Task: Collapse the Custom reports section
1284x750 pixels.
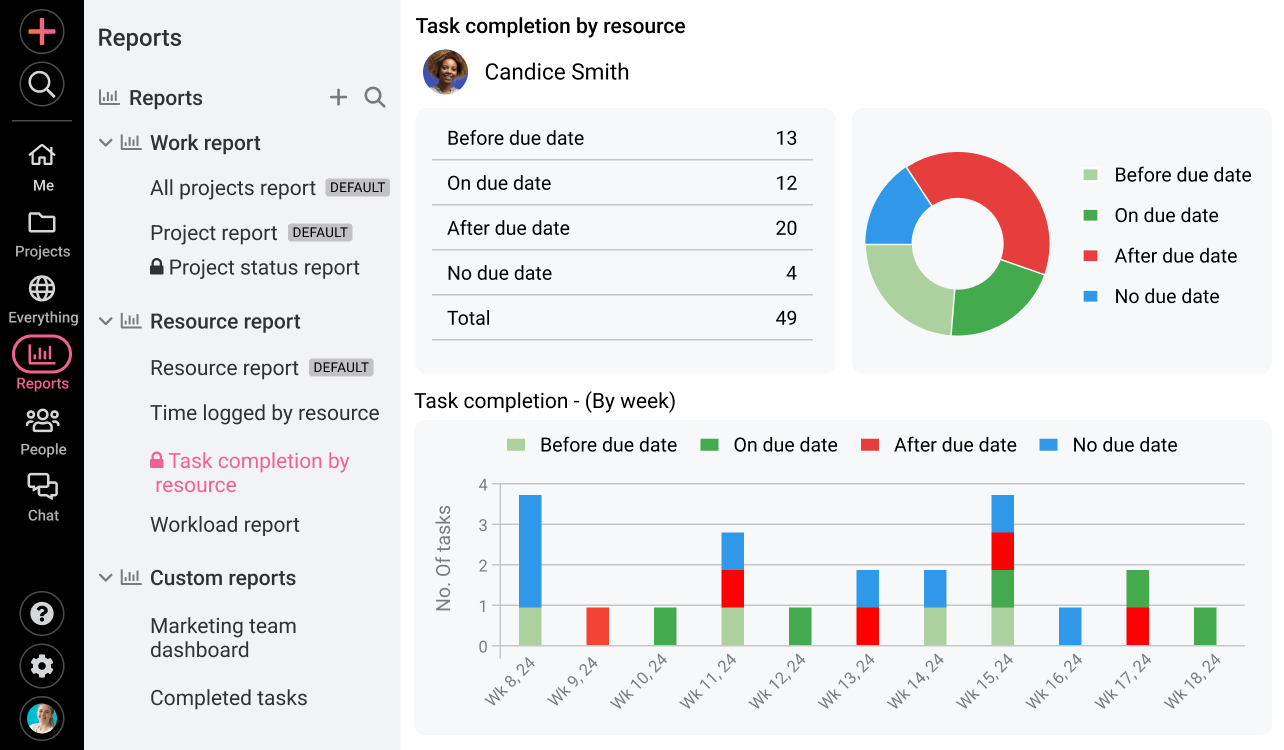Action: 106,577
